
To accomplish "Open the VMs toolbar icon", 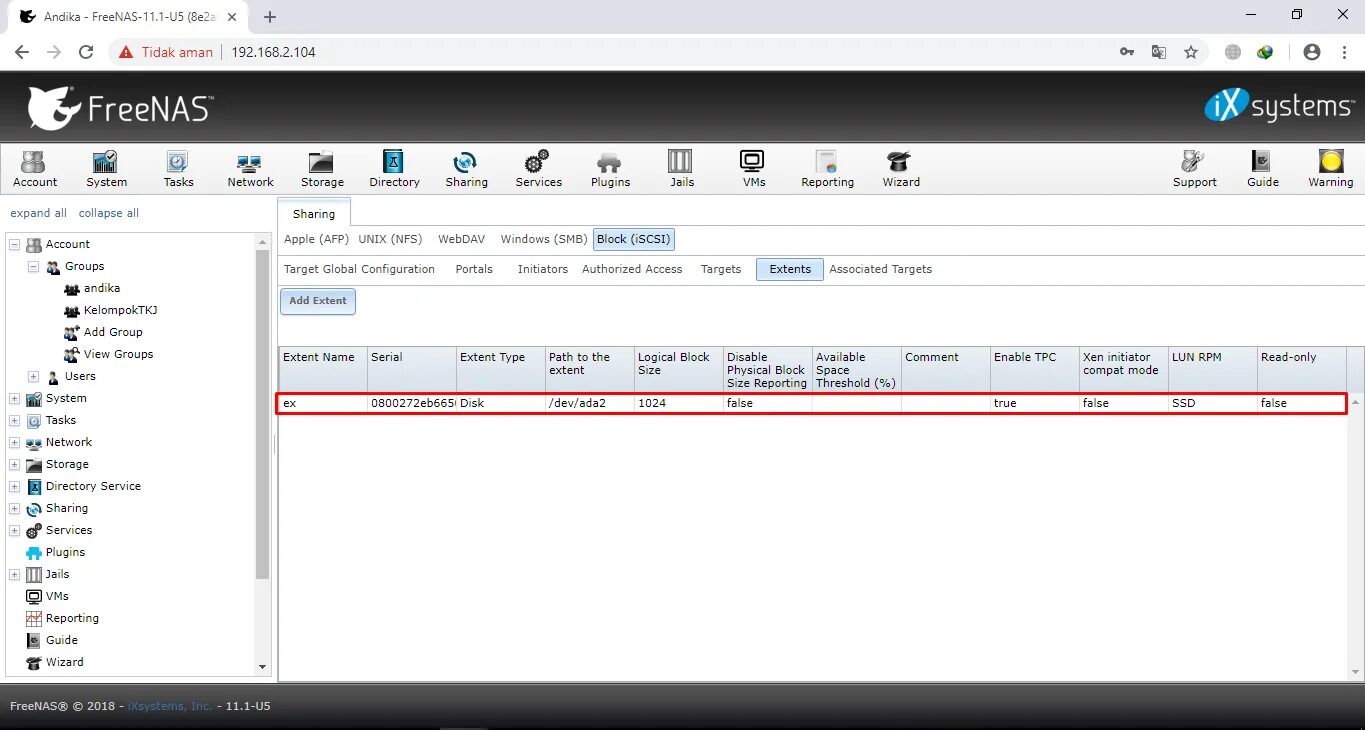I will tap(753, 168).
